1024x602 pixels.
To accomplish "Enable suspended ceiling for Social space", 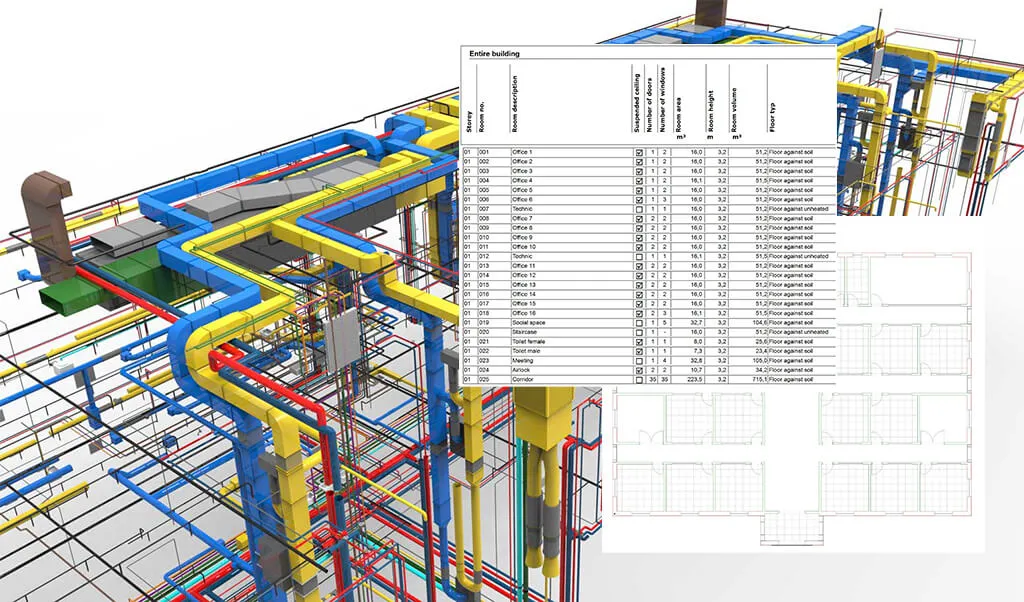I will coord(639,323).
